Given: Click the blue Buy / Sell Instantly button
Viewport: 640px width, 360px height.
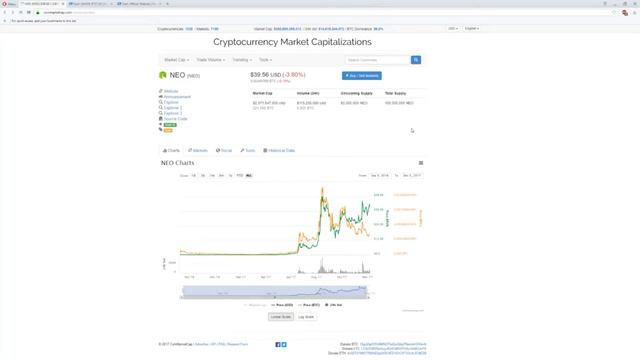Looking at the screenshot, I should (362, 76).
